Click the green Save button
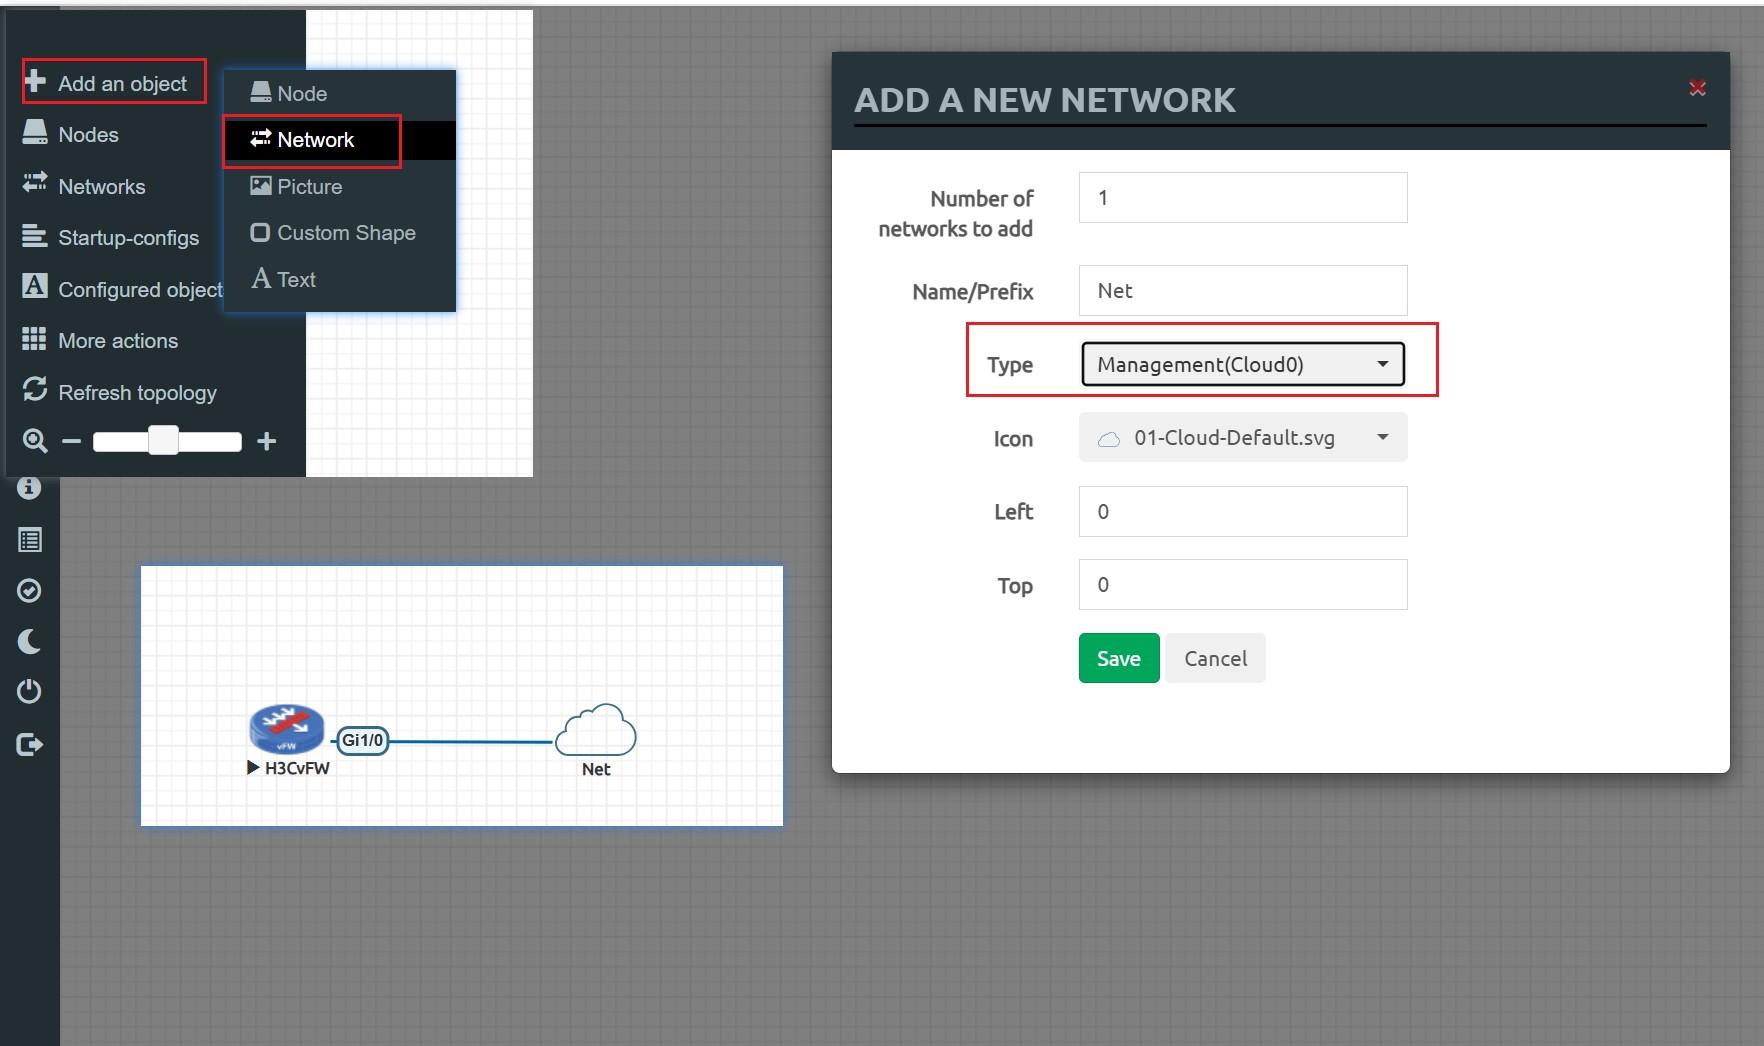The height and width of the screenshot is (1046, 1764). [1119, 658]
